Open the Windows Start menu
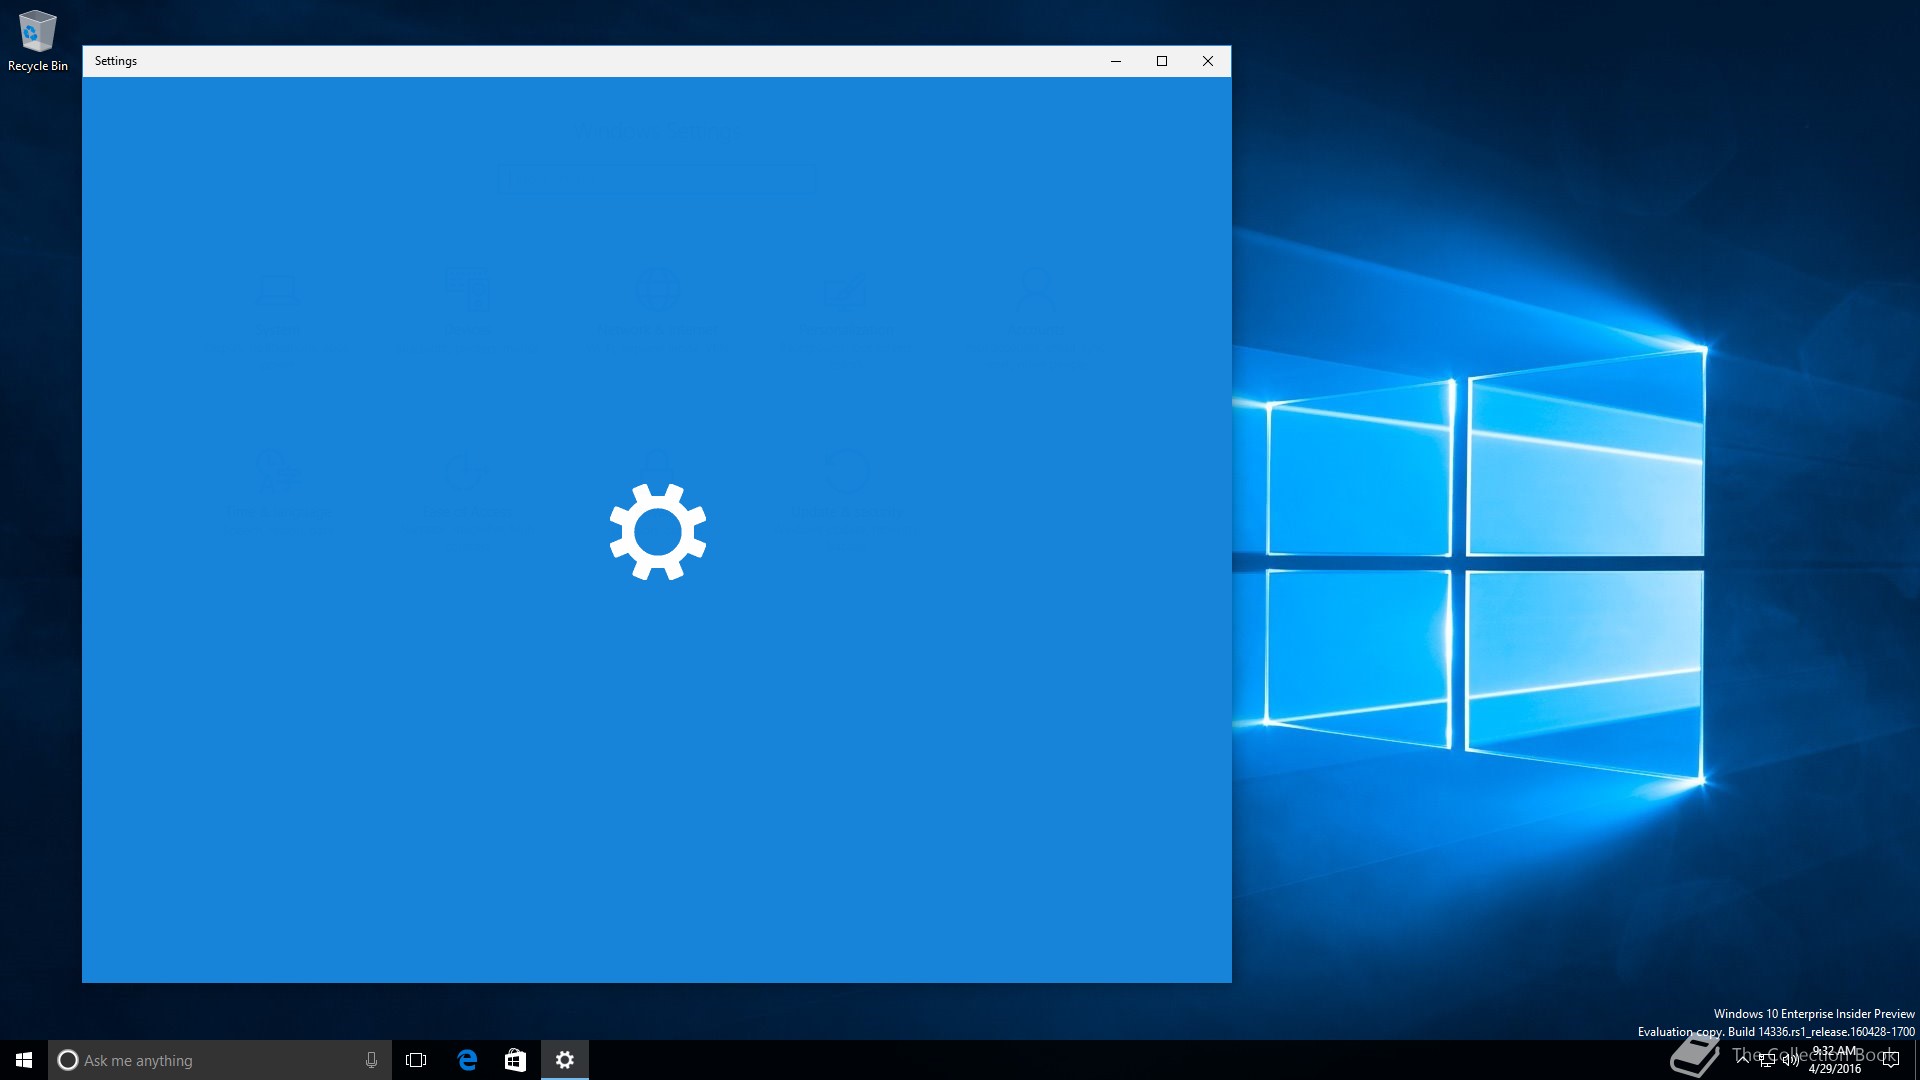The image size is (1920, 1080). pyautogui.click(x=24, y=1060)
